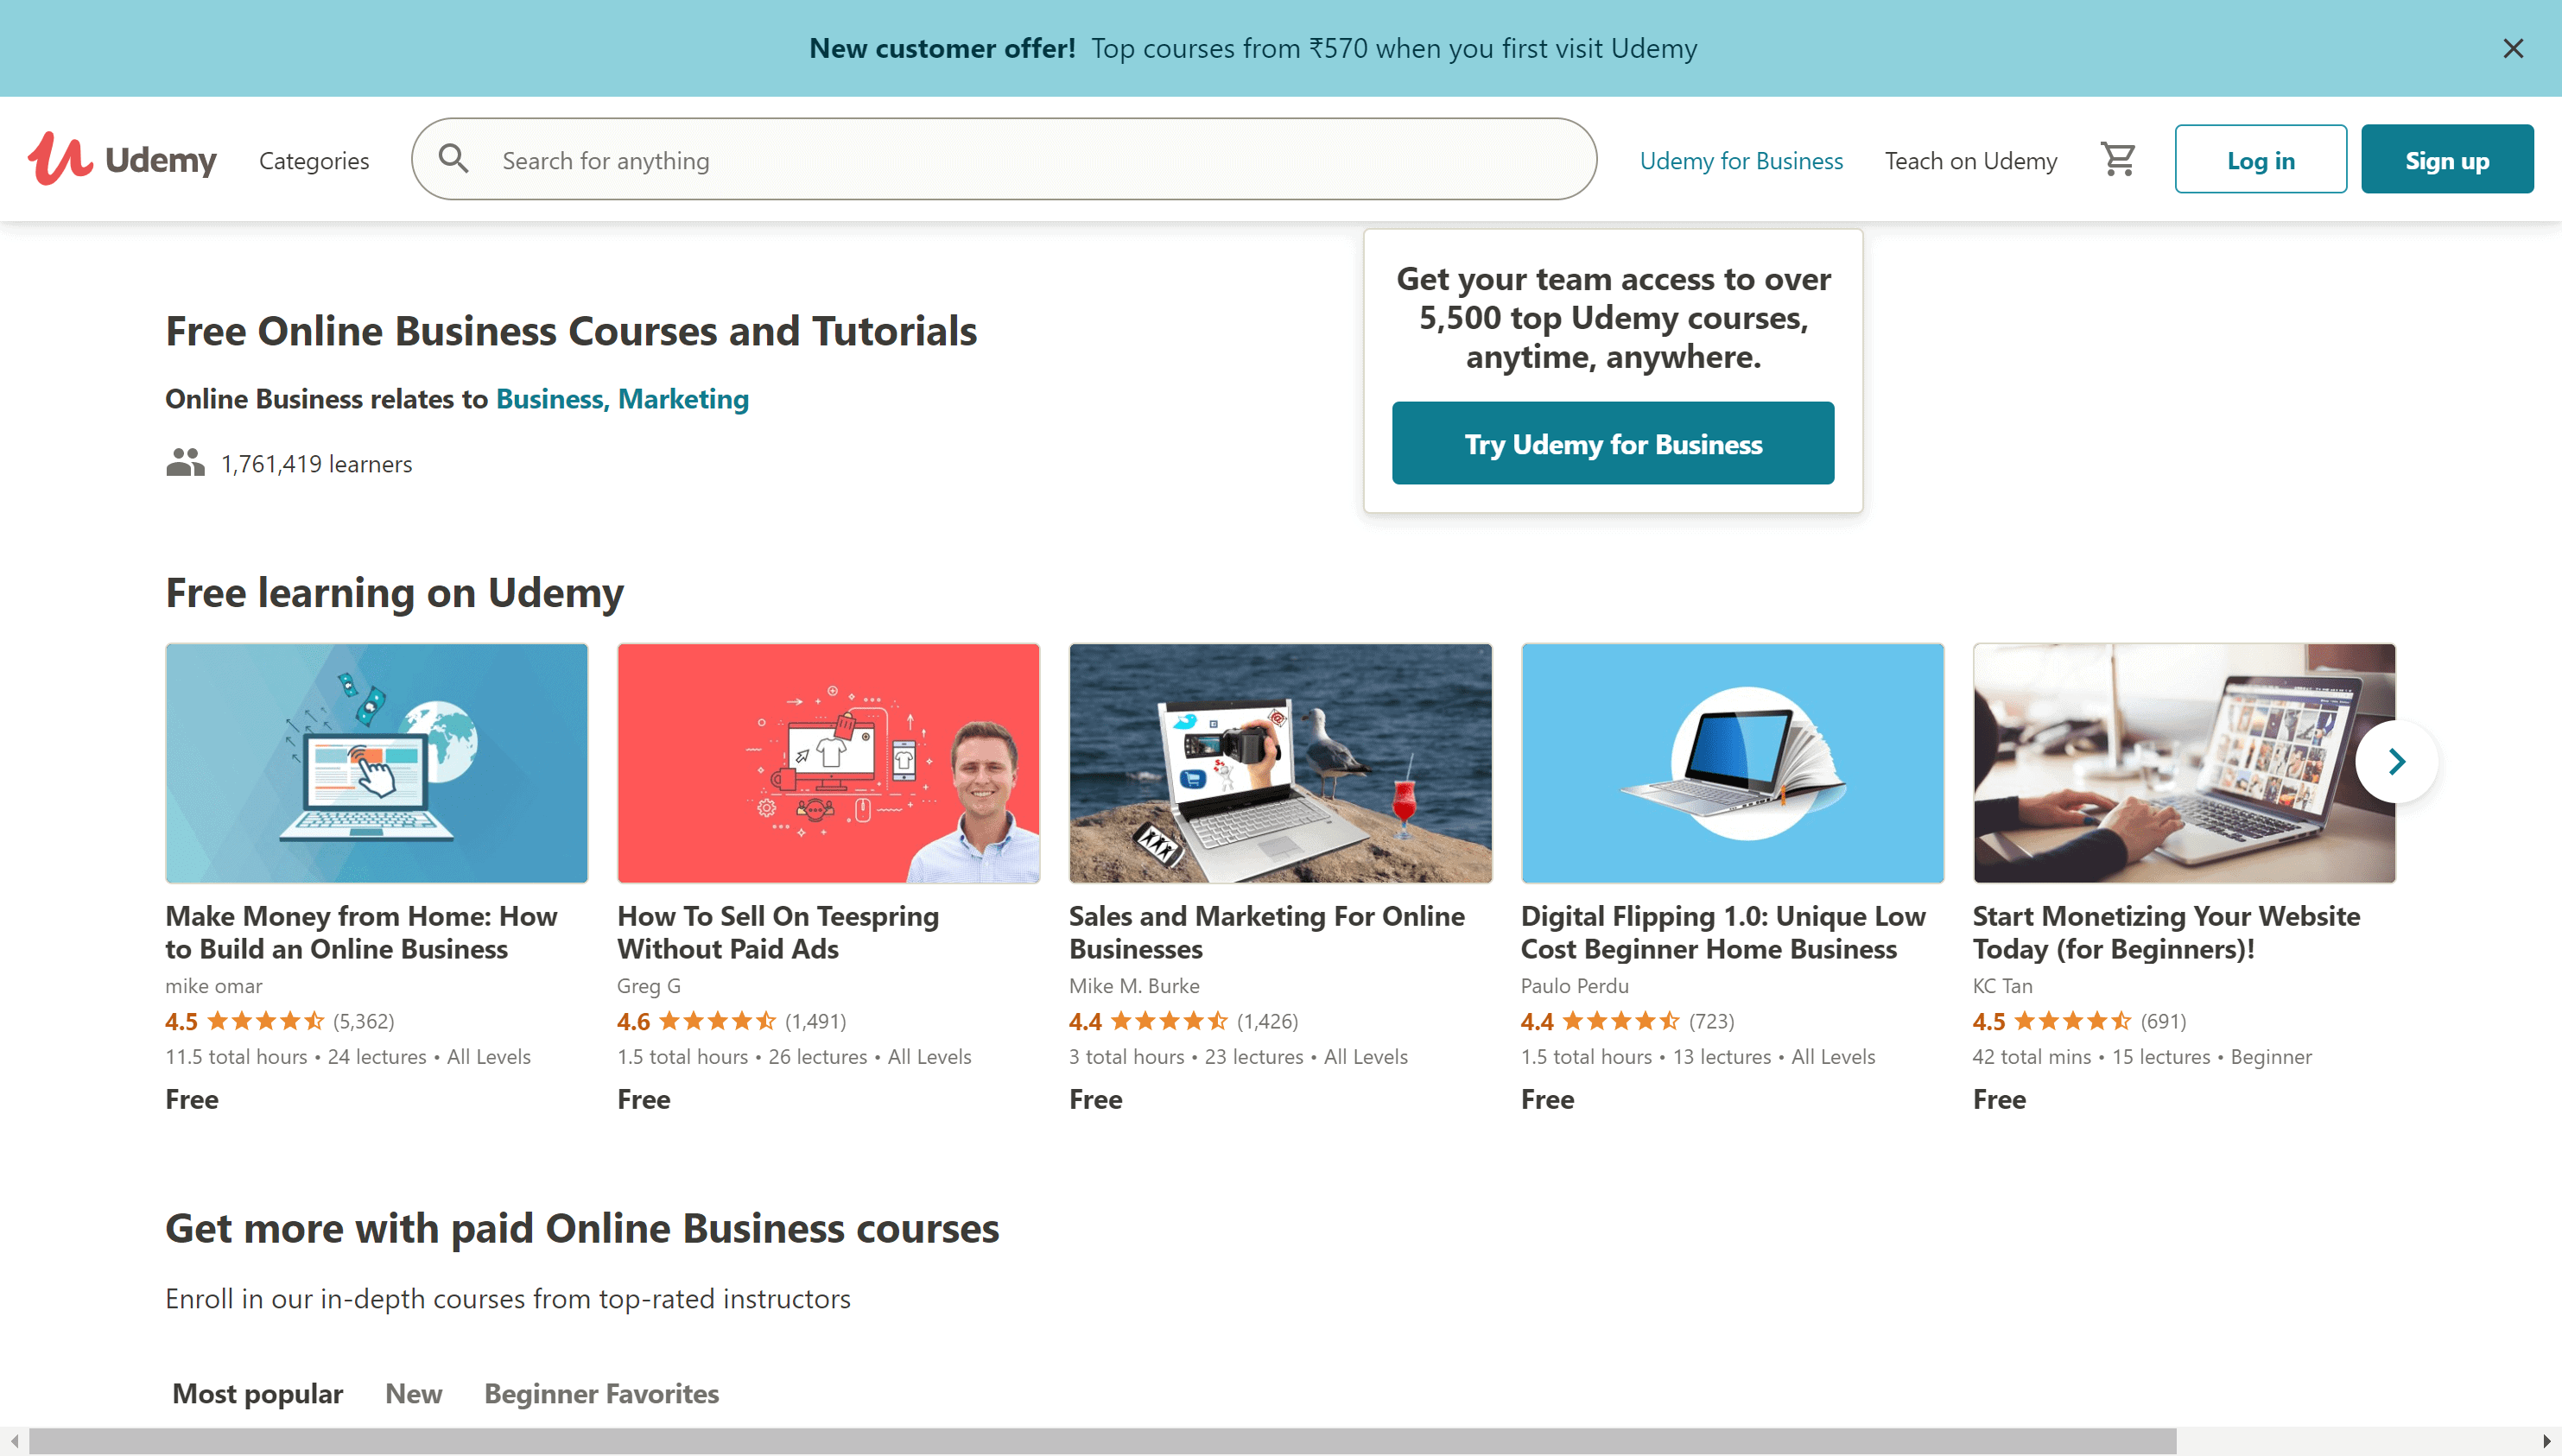The height and width of the screenshot is (1456, 2562).
Task: Open the shopping cart icon
Action: [x=2118, y=159]
